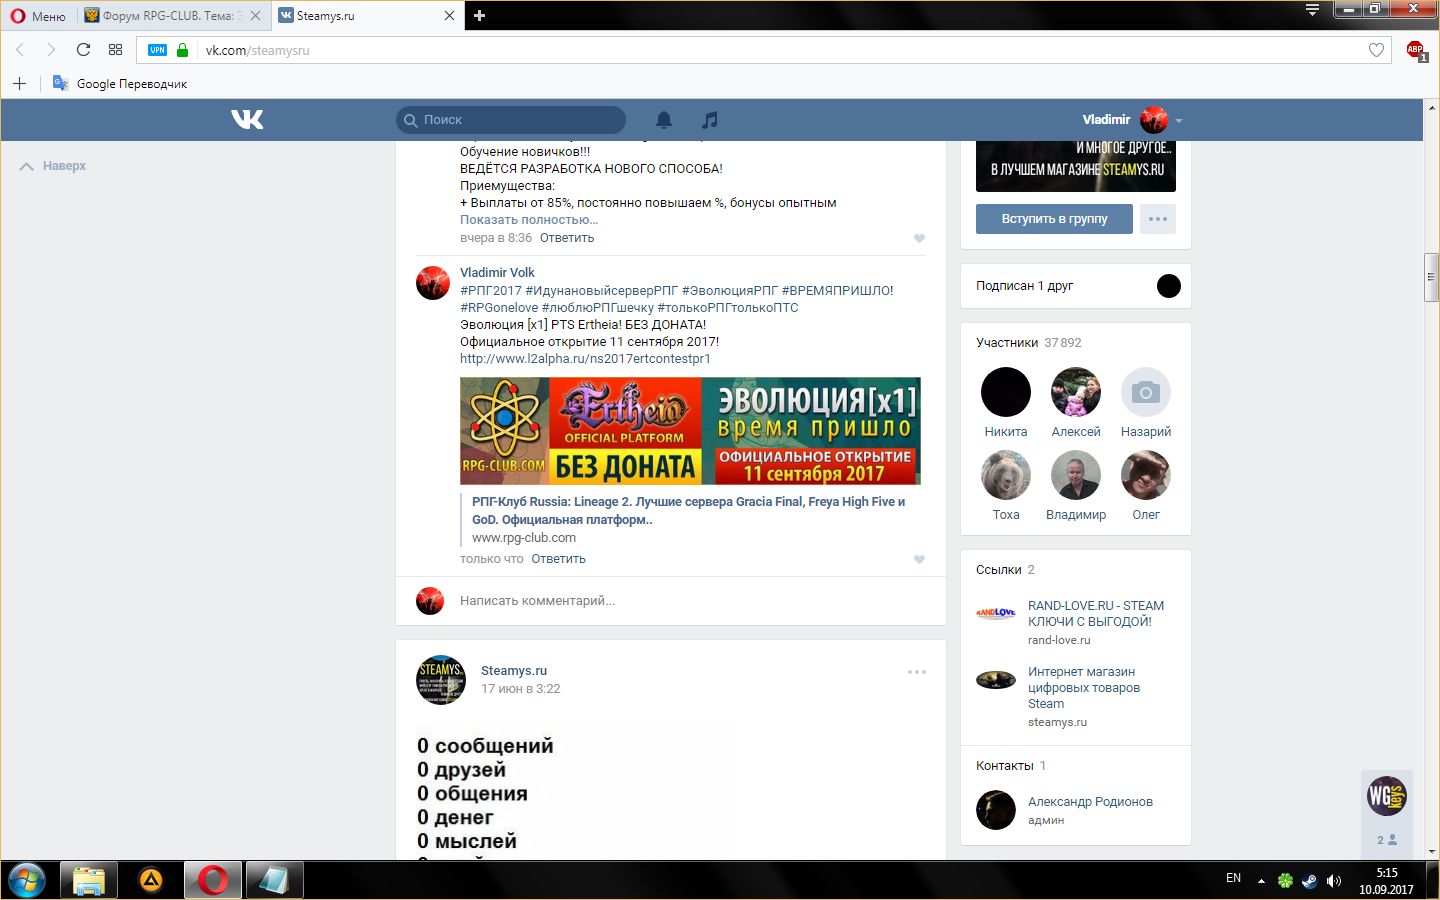Image resolution: width=1440 pixels, height=900 pixels.
Task: Open Интернет магазин цифровых товаров Steam link
Action: pos(1084,688)
